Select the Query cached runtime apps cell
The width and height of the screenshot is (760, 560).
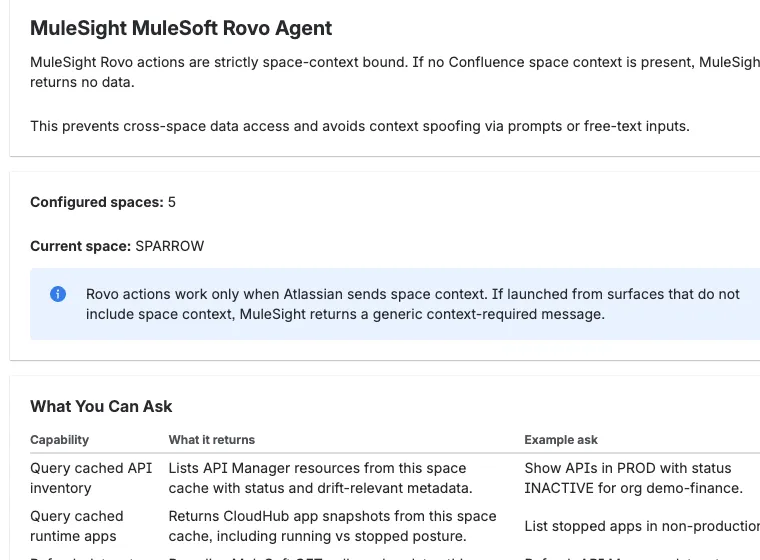click(77, 526)
